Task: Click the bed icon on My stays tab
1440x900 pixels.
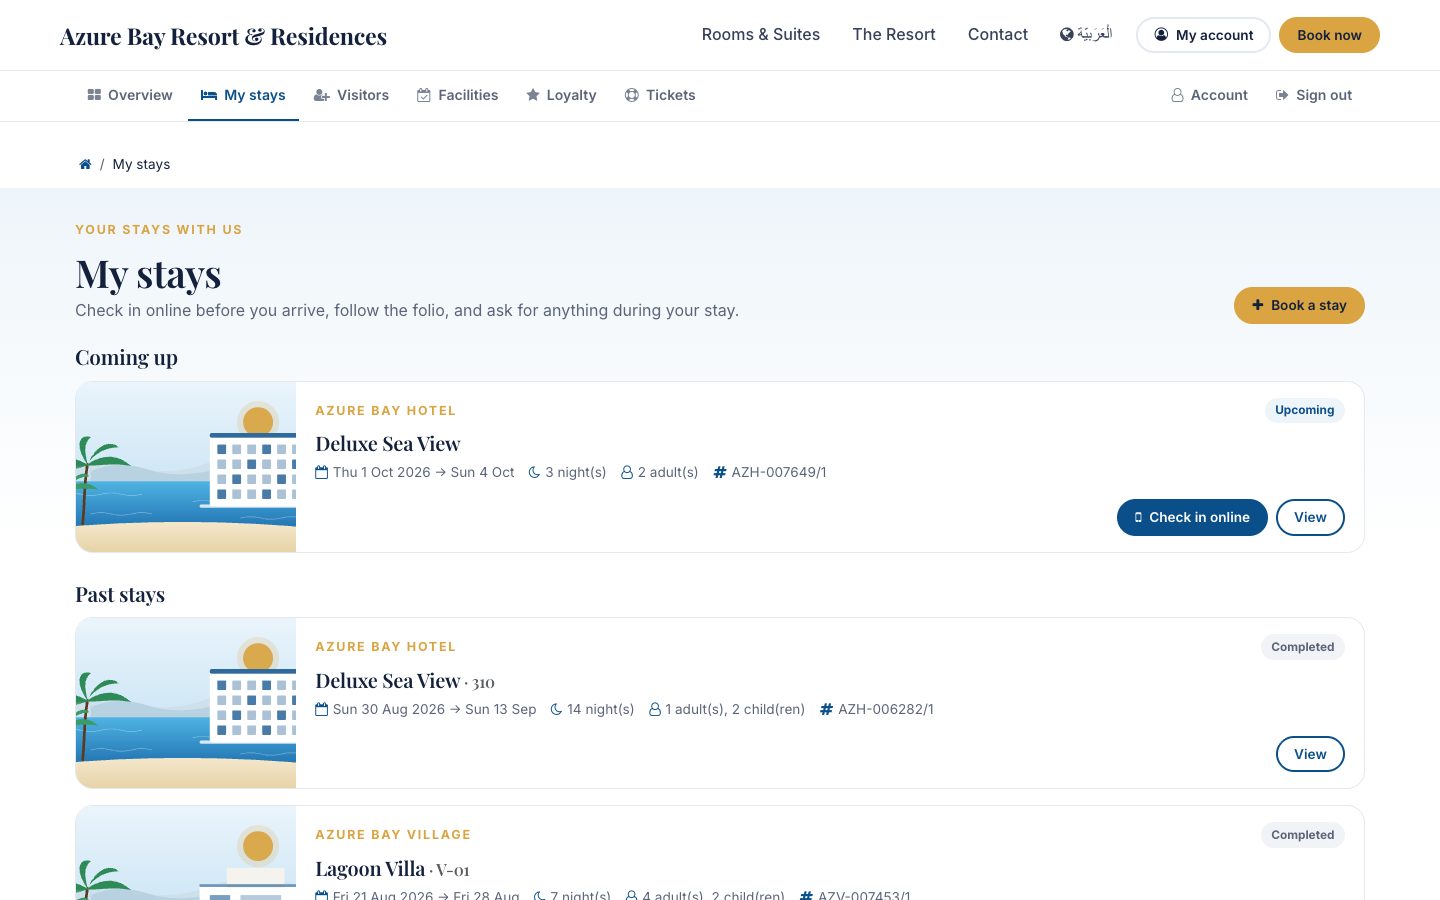Action: click(x=209, y=95)
